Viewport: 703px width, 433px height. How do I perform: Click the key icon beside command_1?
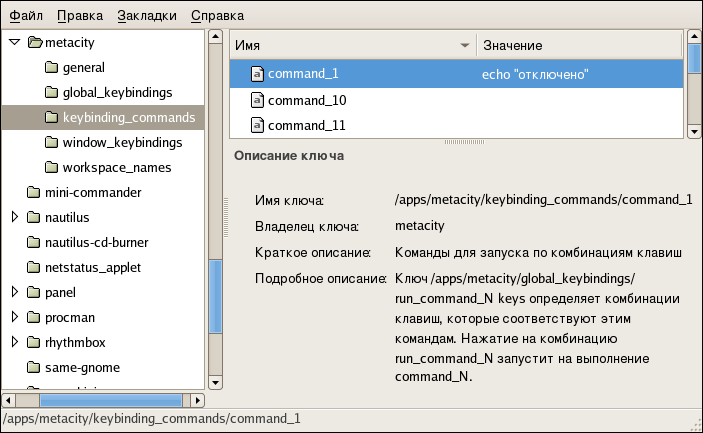tap(257, 74)
